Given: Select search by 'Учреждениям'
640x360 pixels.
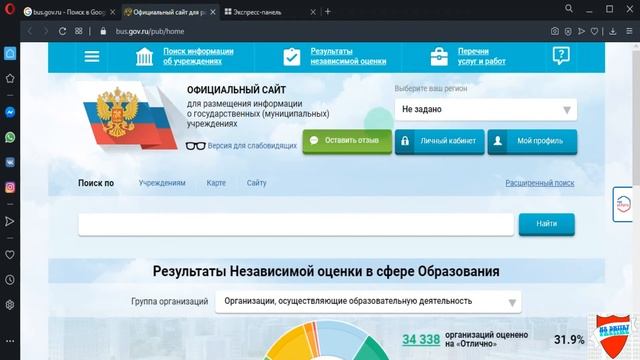Looking at the screenshot, I should coord(162,183).
